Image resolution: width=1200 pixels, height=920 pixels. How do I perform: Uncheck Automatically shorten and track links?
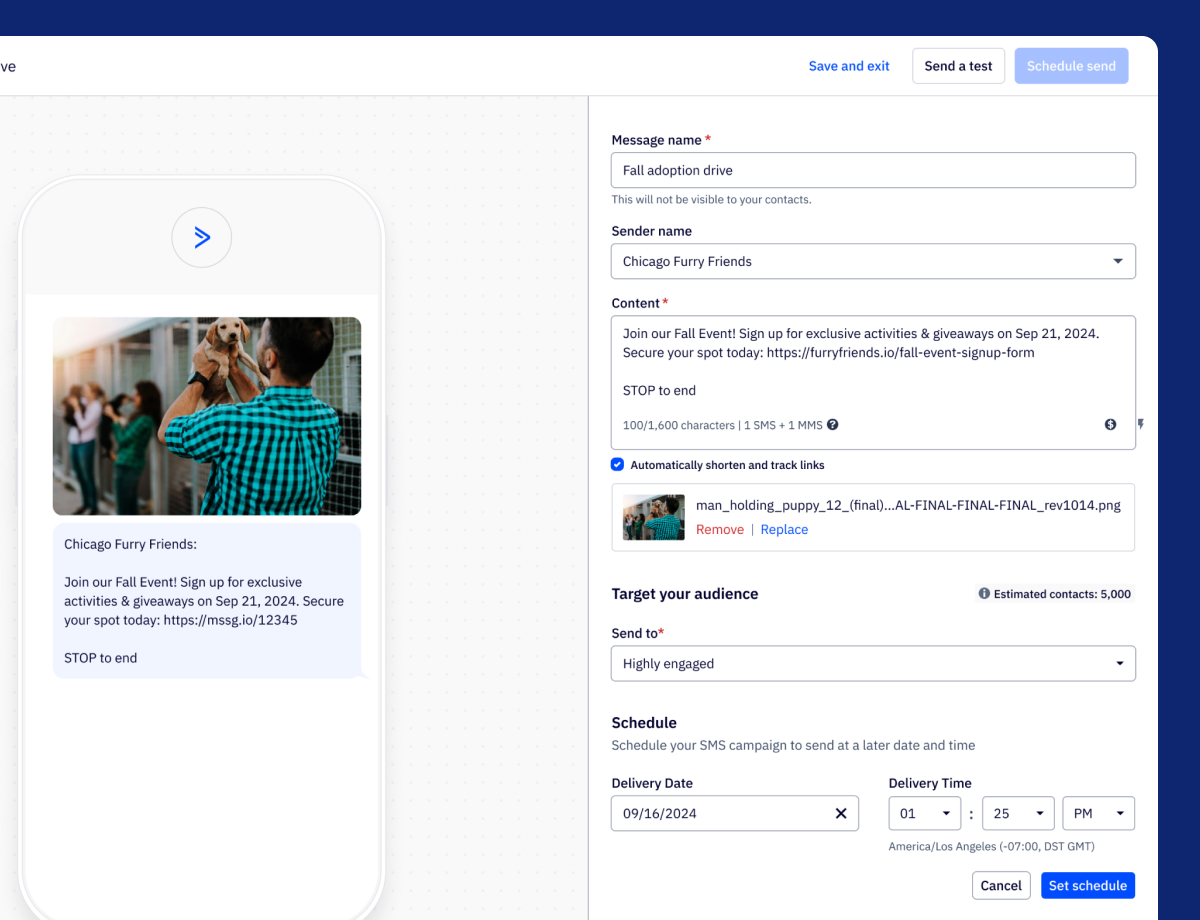(x=618, y=465)
